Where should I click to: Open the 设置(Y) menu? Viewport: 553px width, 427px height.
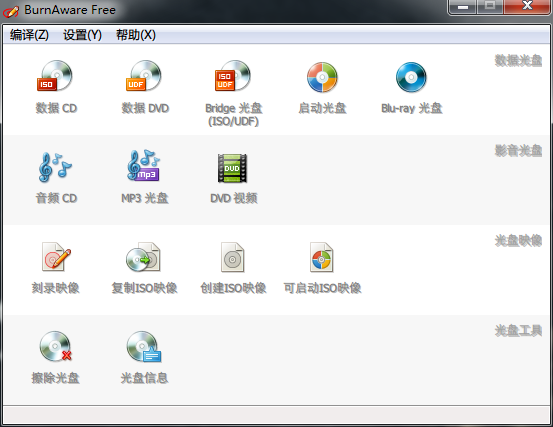(83, 35)
